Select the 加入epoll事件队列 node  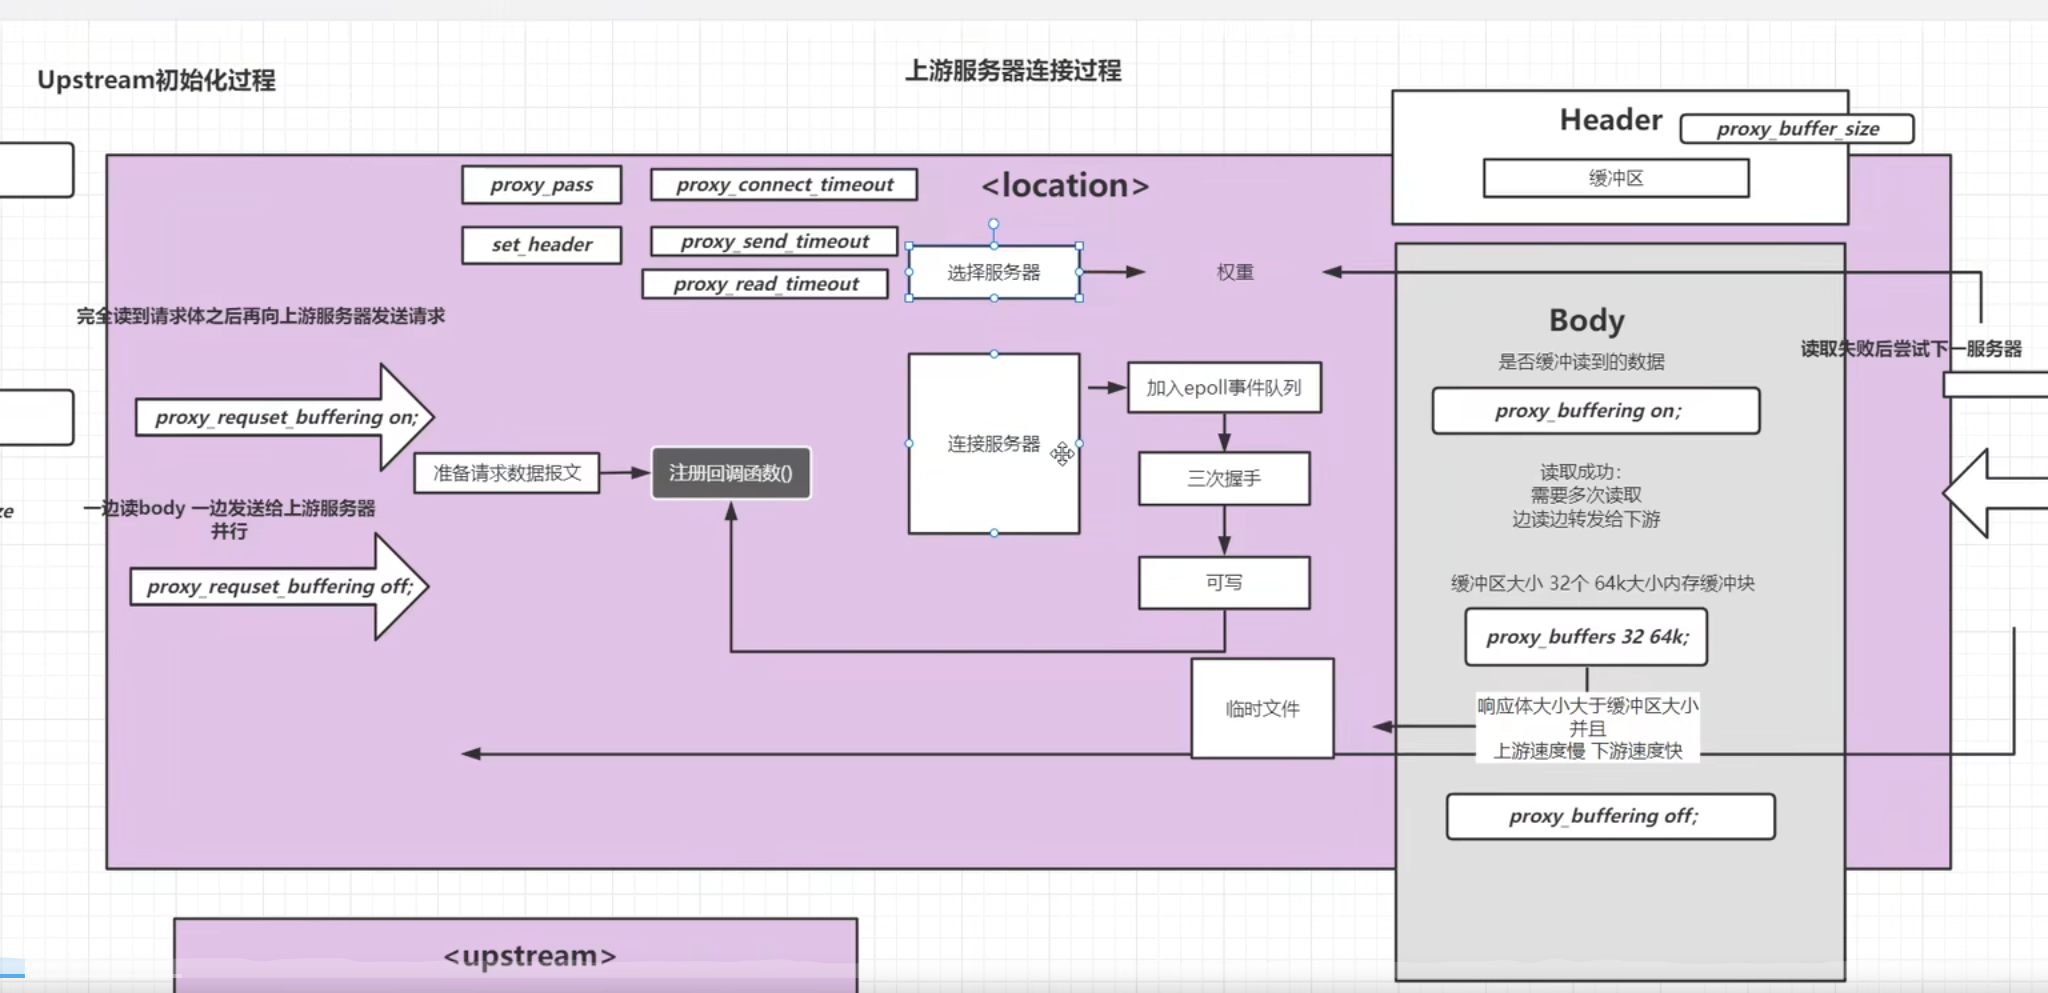click(x=1223, y=388)
